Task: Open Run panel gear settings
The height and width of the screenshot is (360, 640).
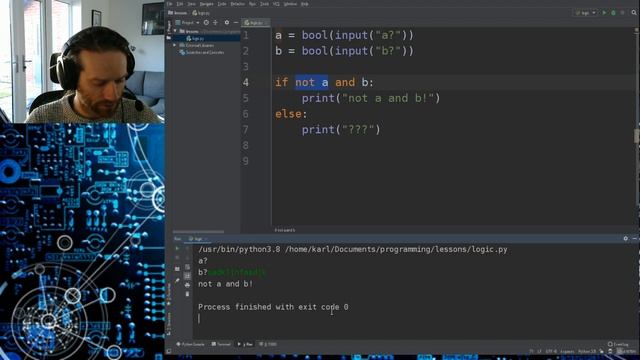Action: point(626,238)
